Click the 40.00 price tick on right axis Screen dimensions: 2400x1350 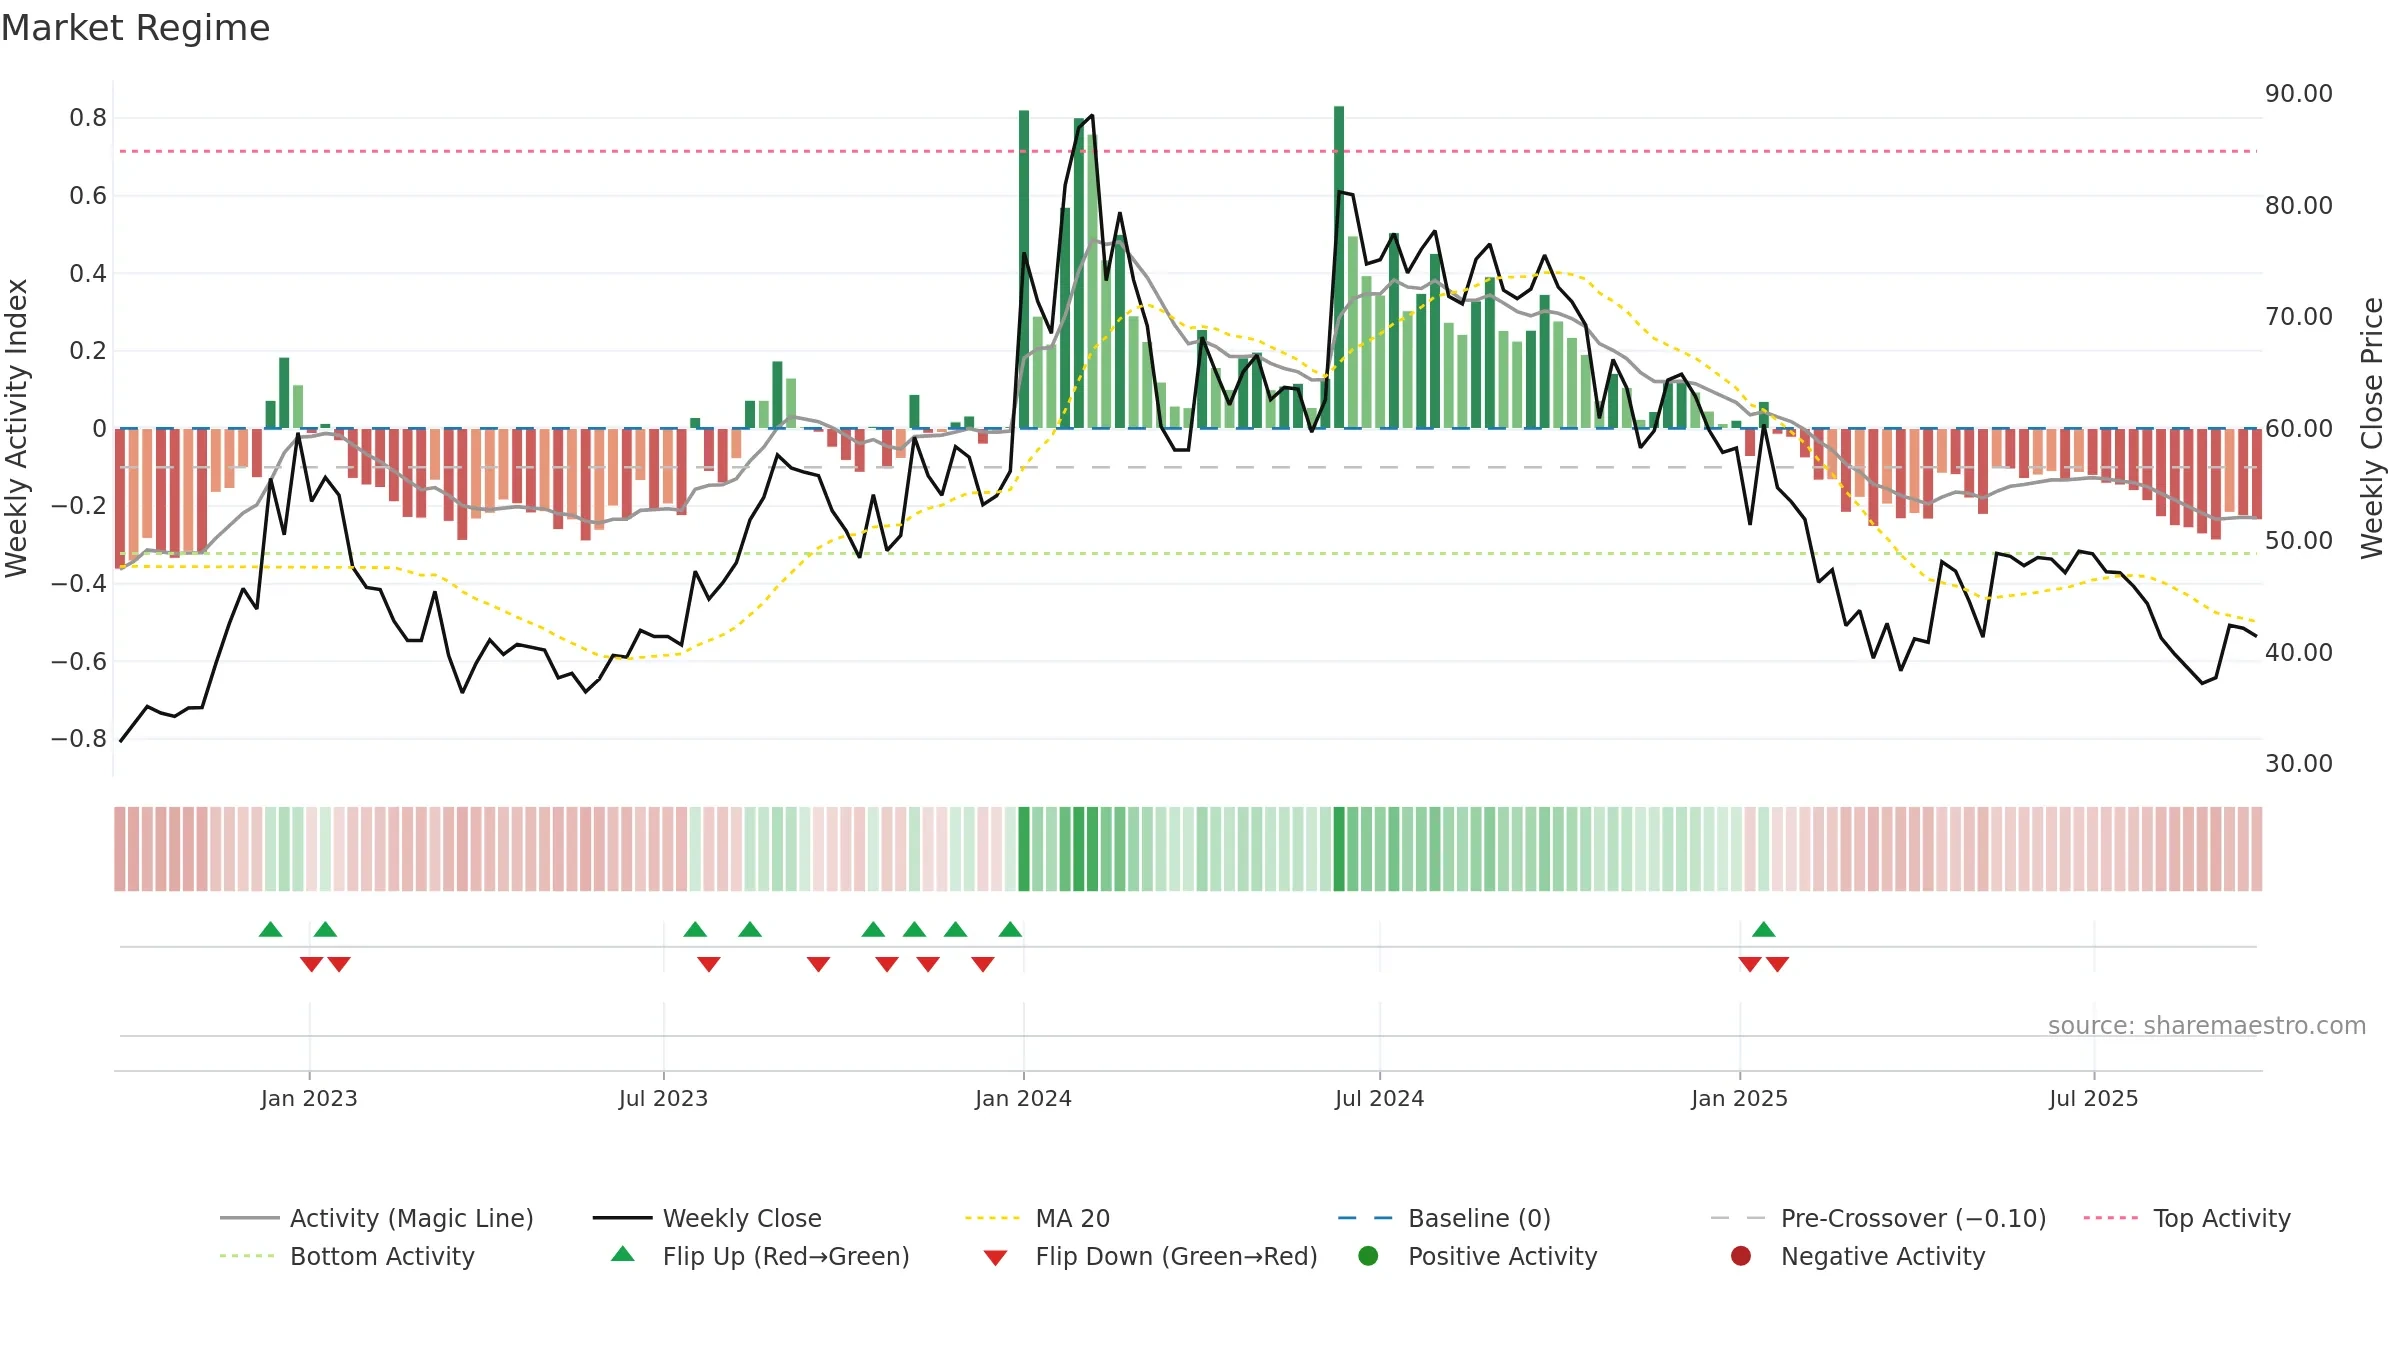pyautogui.click(x=2298, y=652)
